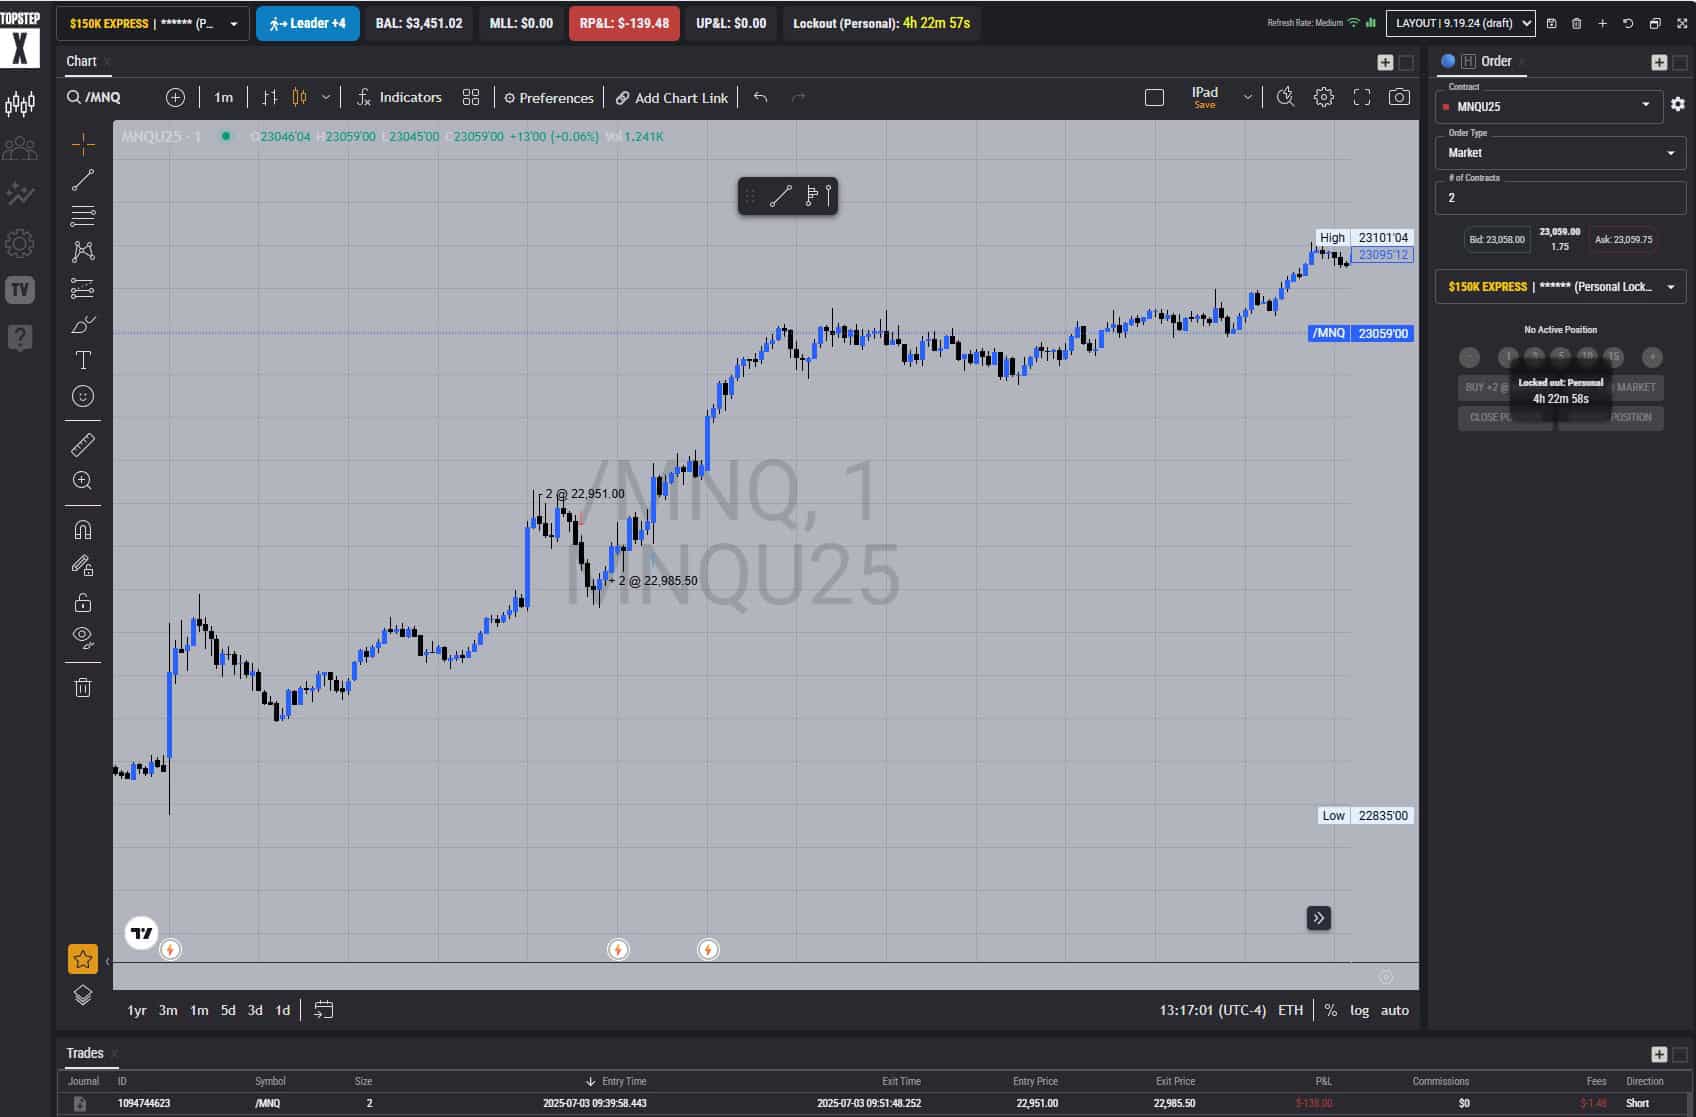Toggle auto scale mode
This screenshot has height=1117, width=1696.
(1395, 1010)
